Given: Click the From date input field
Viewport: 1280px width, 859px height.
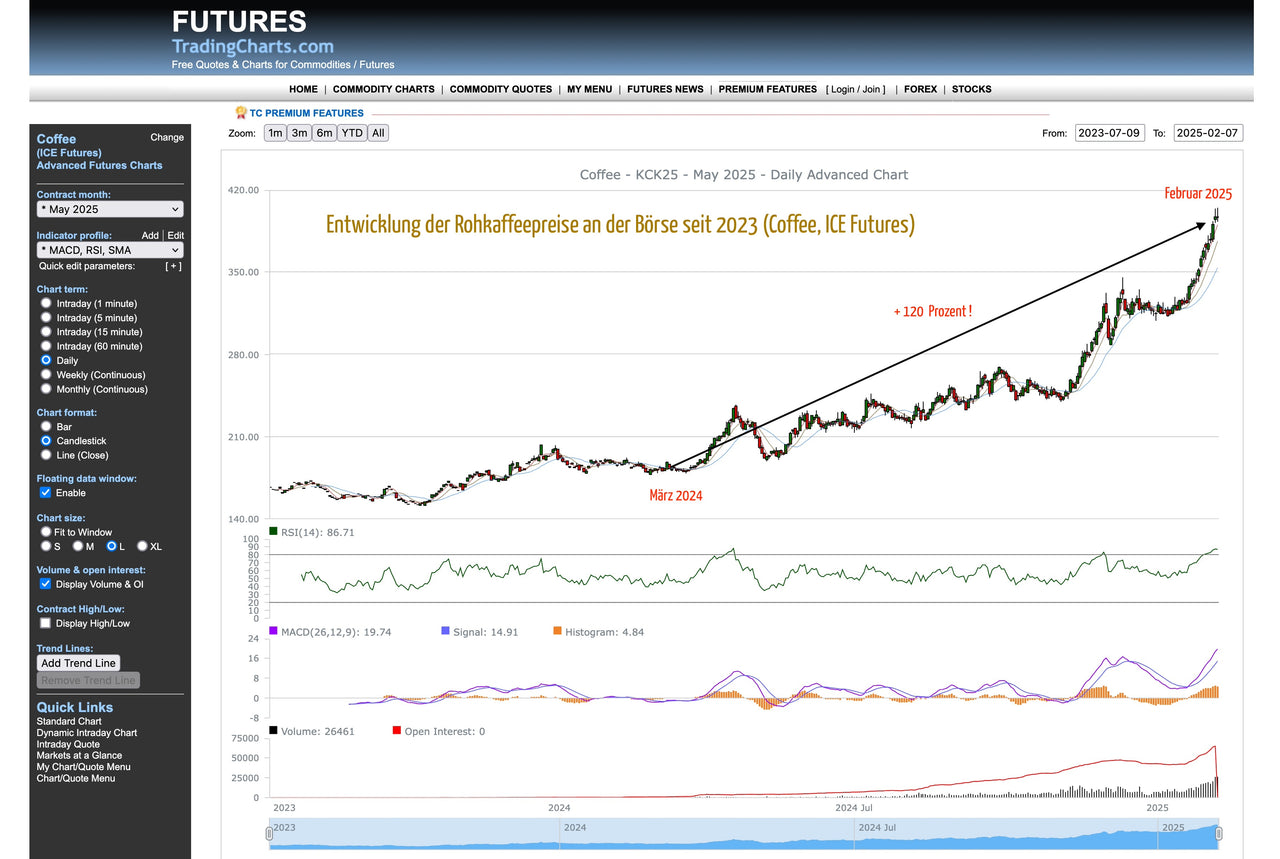Looking at the screenshot, I should pyautogui.click(x=1108, y=133).
